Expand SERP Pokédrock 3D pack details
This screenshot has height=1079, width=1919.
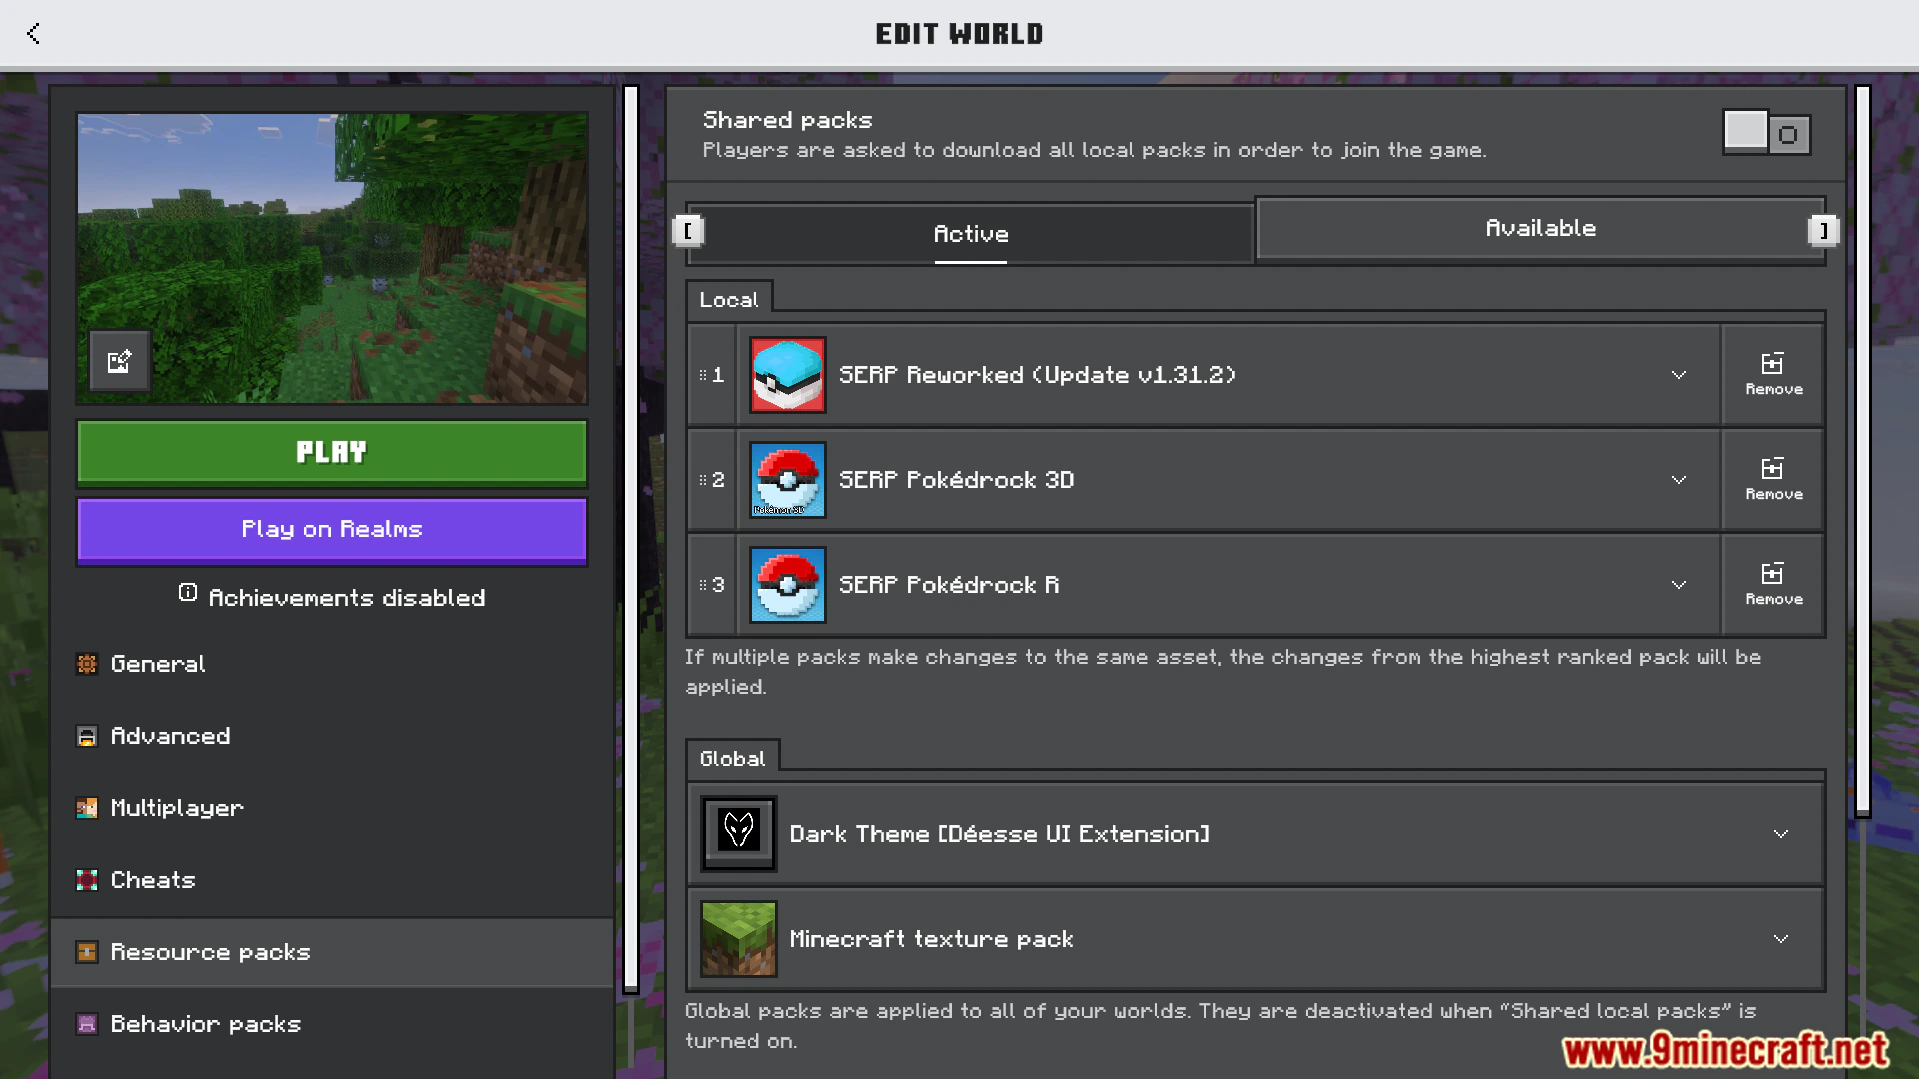1679,480
